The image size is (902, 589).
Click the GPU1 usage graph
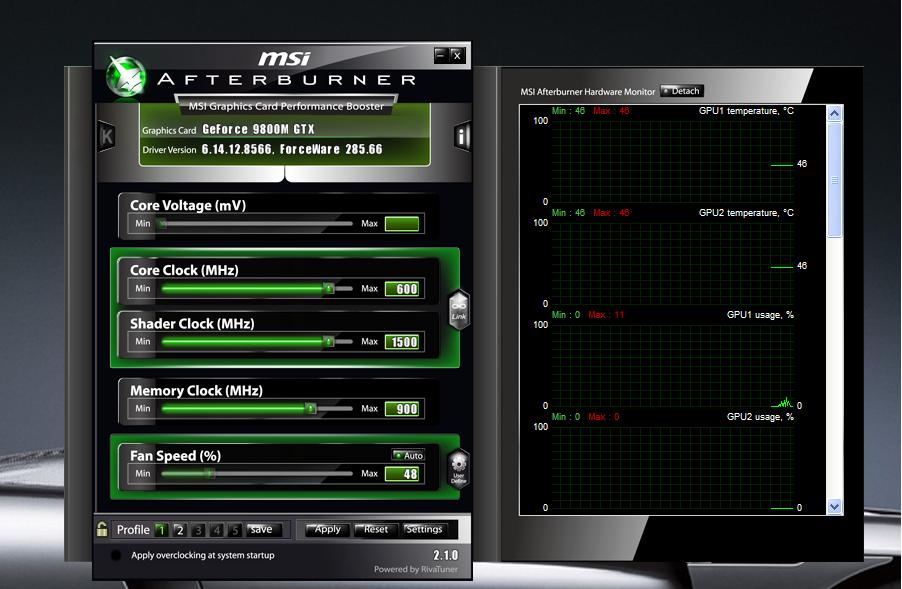(672, 365)
